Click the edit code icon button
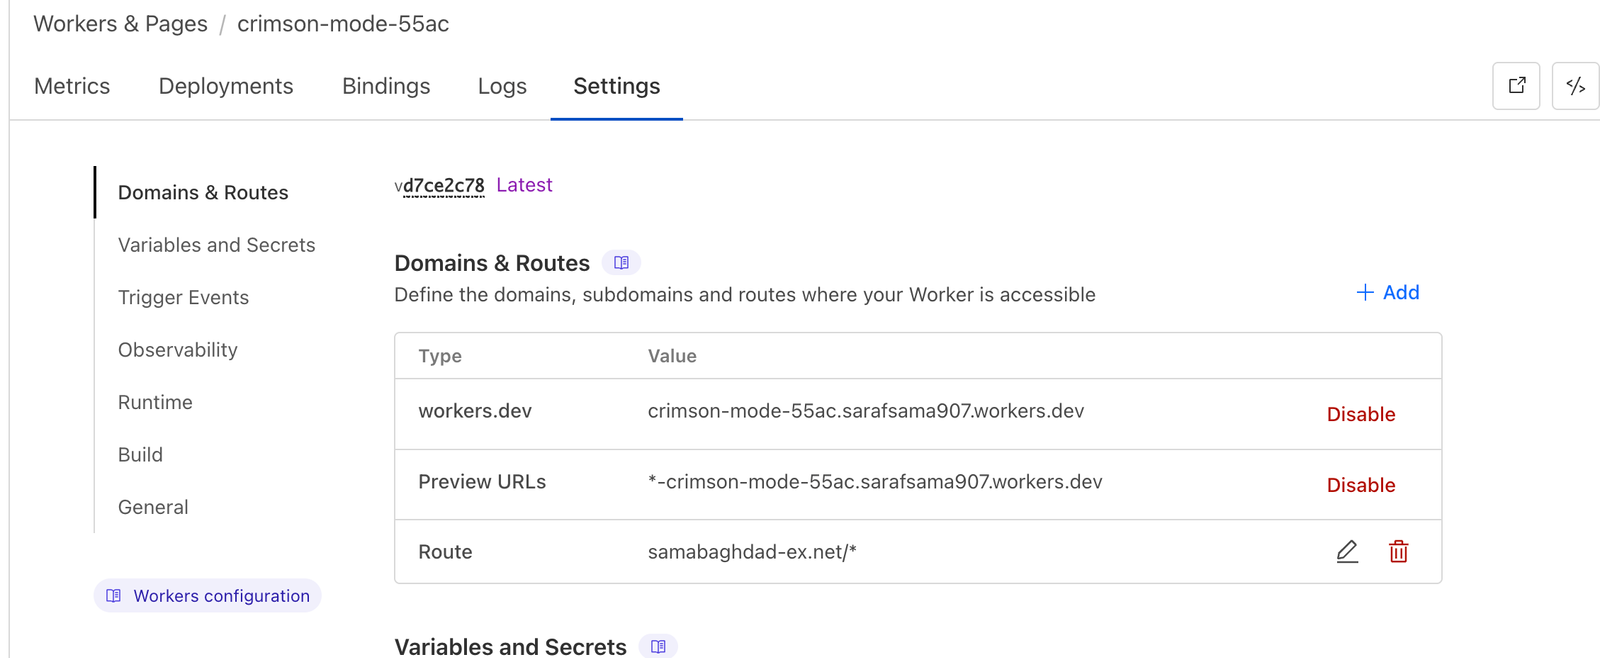1600x658 pixels. tap(1575, 86)
